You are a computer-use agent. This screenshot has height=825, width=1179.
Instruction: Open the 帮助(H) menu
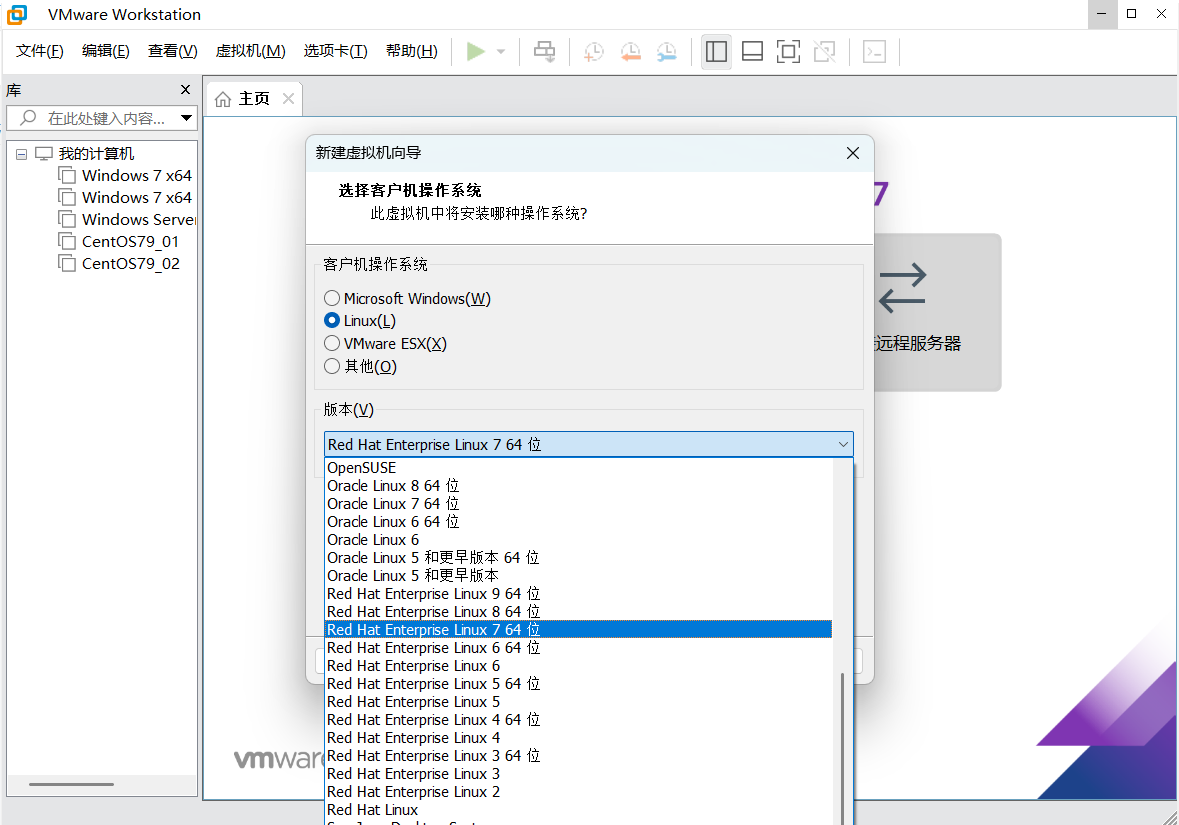click(x=411, y=51)
